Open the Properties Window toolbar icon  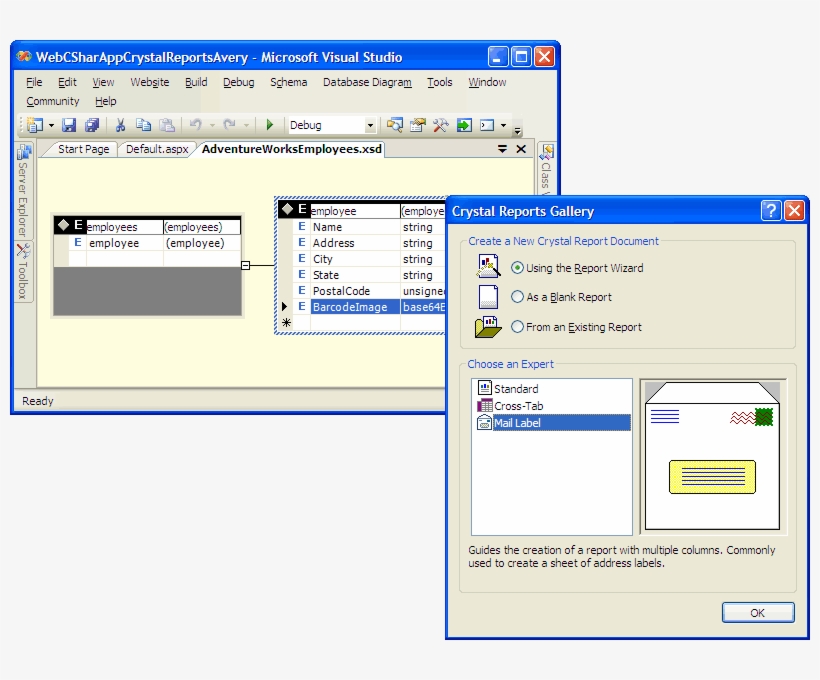point(418,125)
